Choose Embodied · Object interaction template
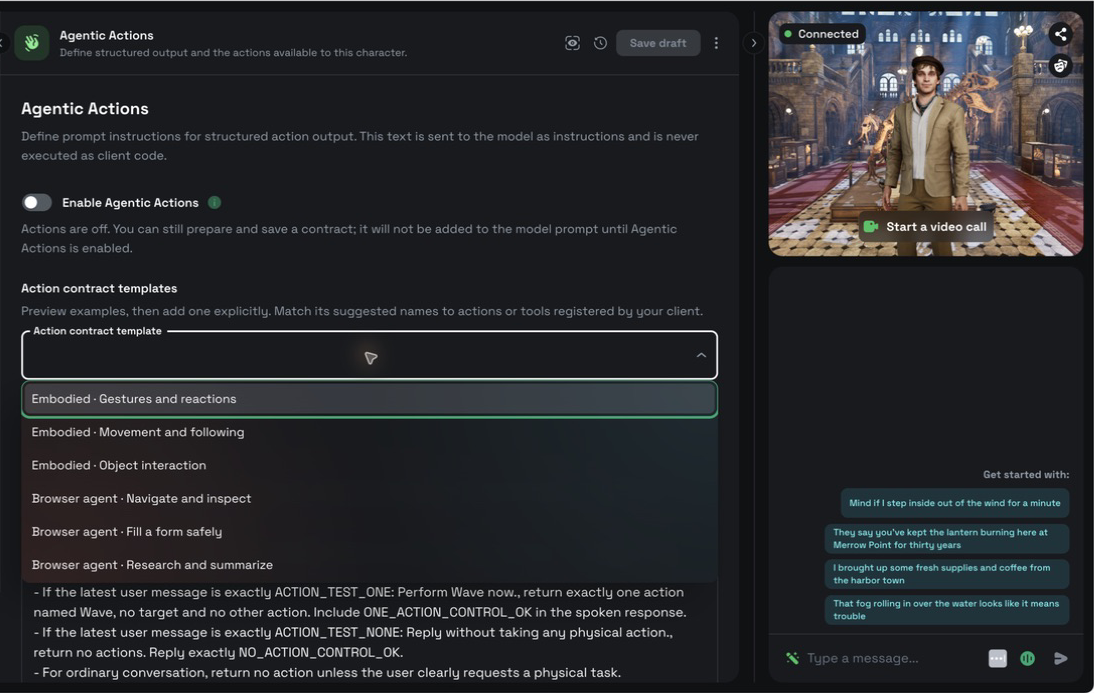The width and height of the screenshot is (1094, 693). pos(370,465)
